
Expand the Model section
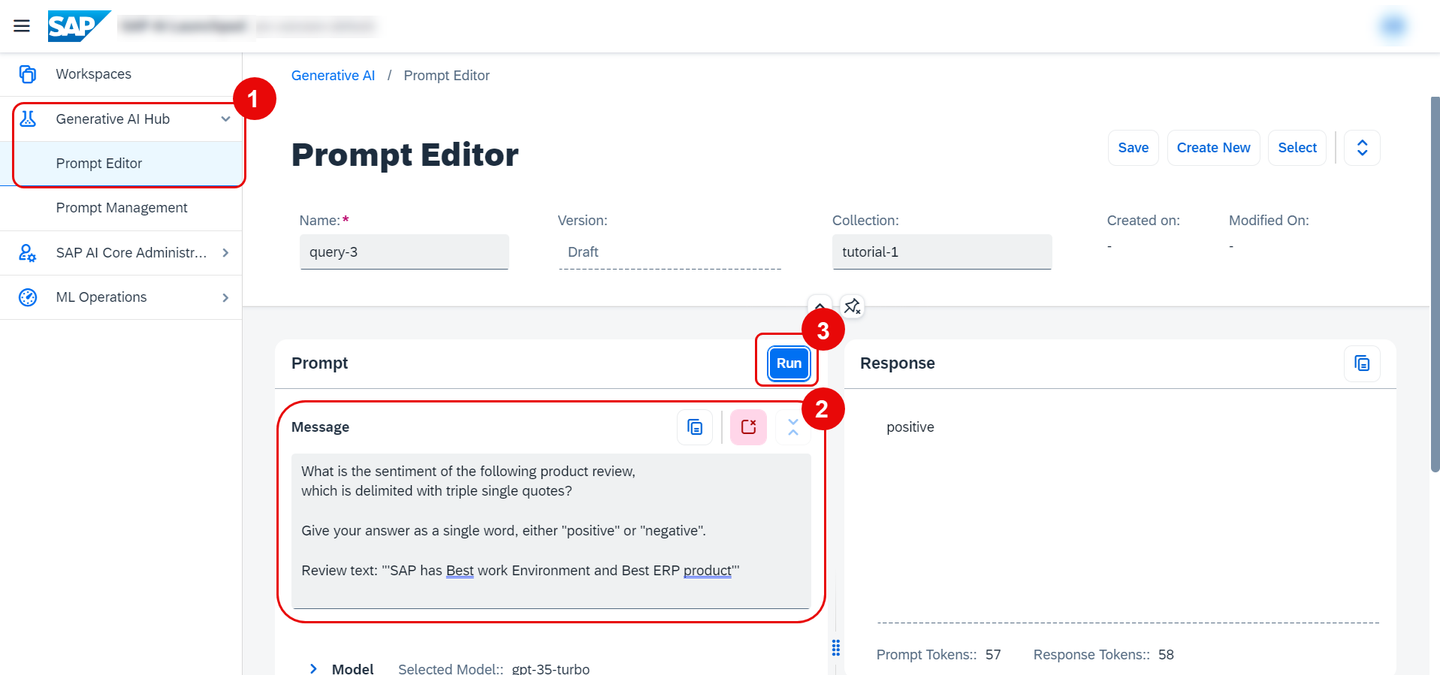coord(313,668)
